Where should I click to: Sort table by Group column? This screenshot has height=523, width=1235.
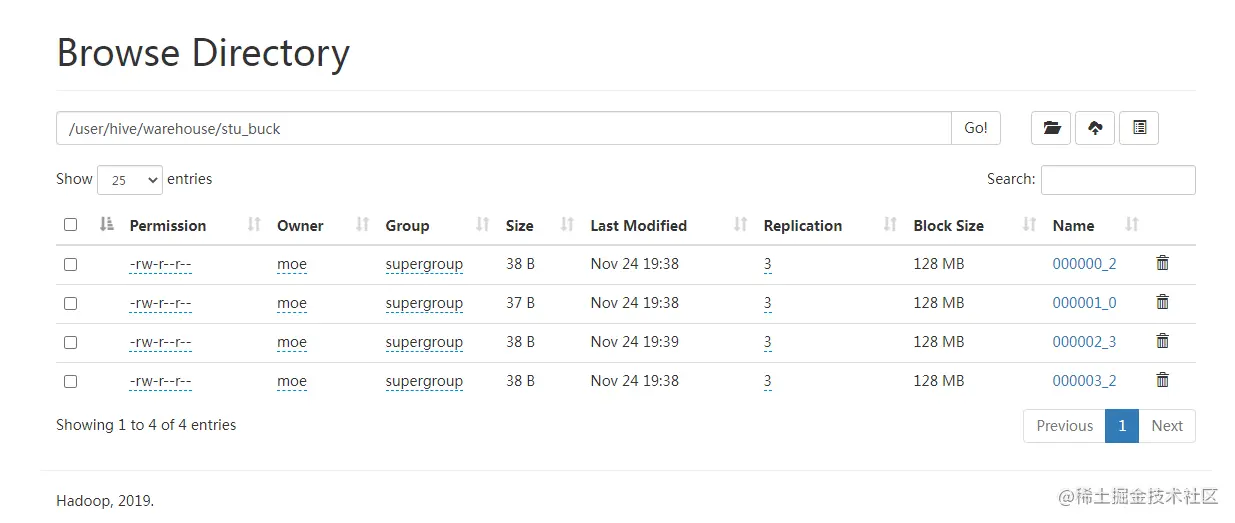click(x=482, y=225)
